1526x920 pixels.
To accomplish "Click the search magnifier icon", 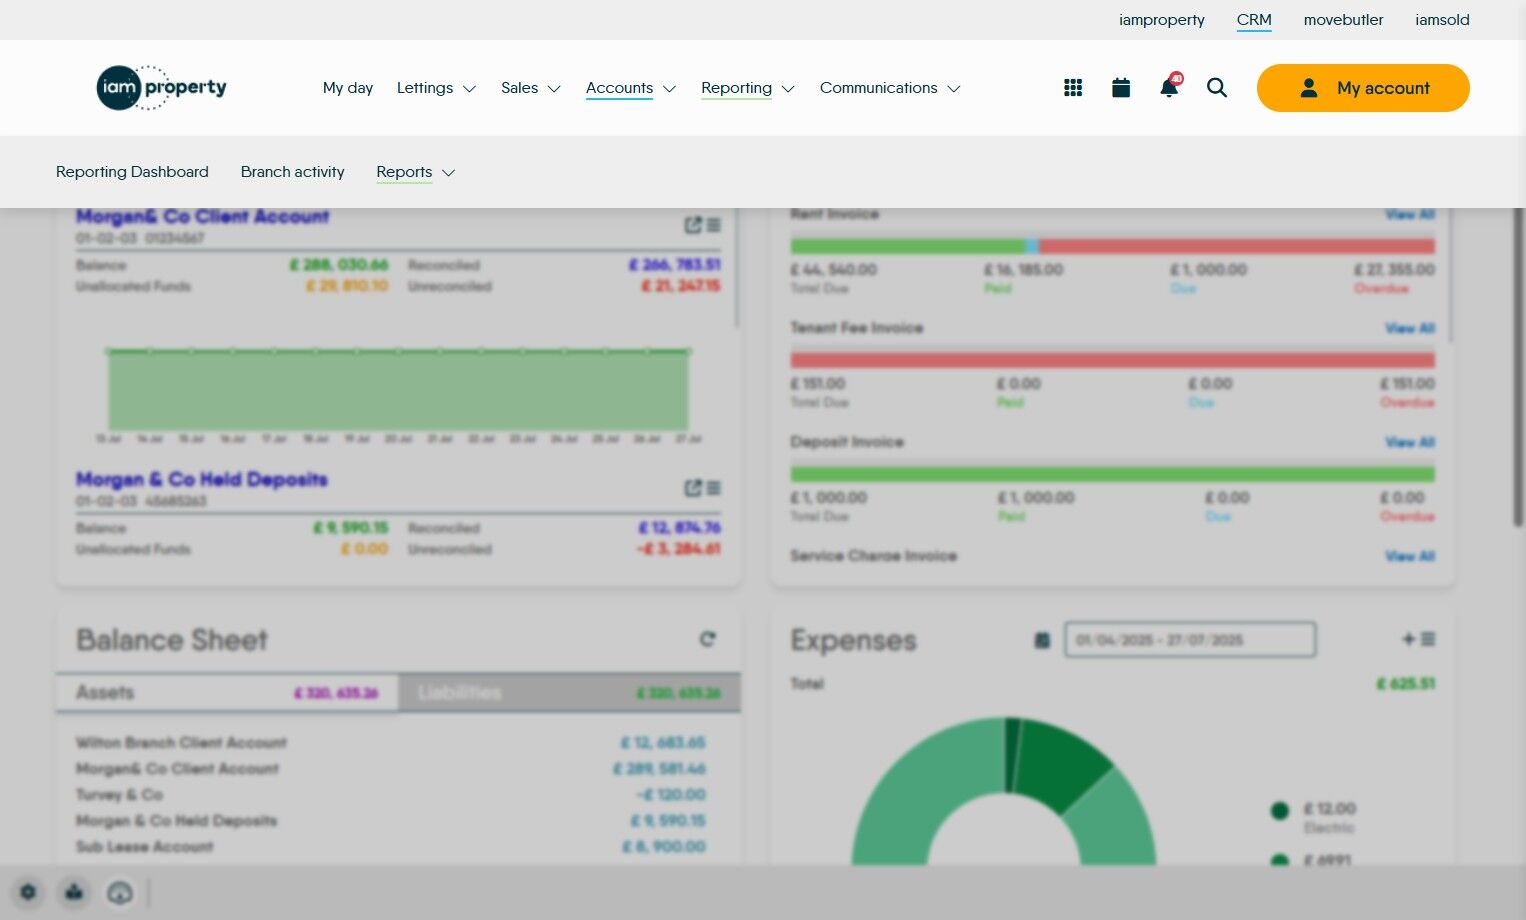I will 1217,88.
